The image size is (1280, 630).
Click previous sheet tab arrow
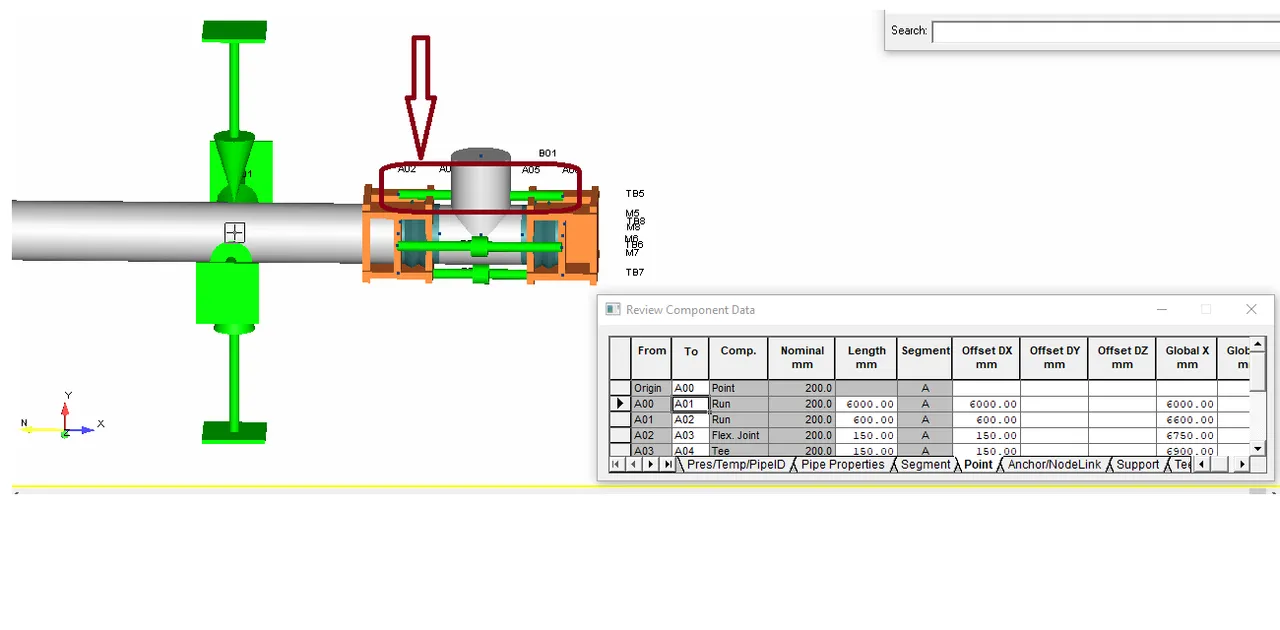click(633, 465)
